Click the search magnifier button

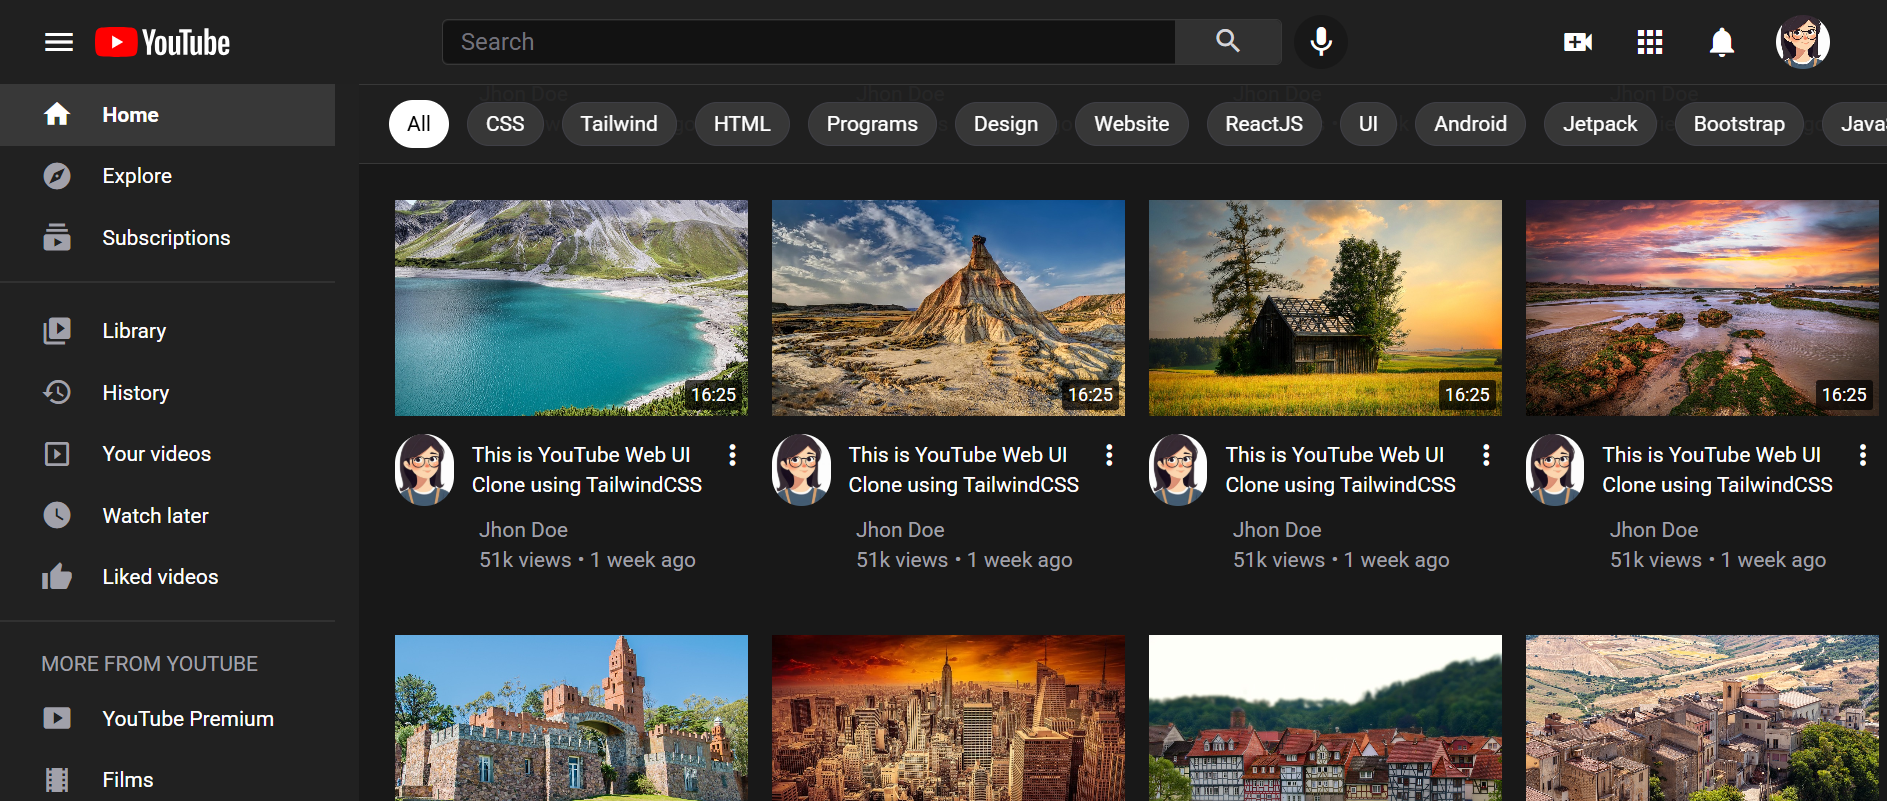tap(1228, 41)
